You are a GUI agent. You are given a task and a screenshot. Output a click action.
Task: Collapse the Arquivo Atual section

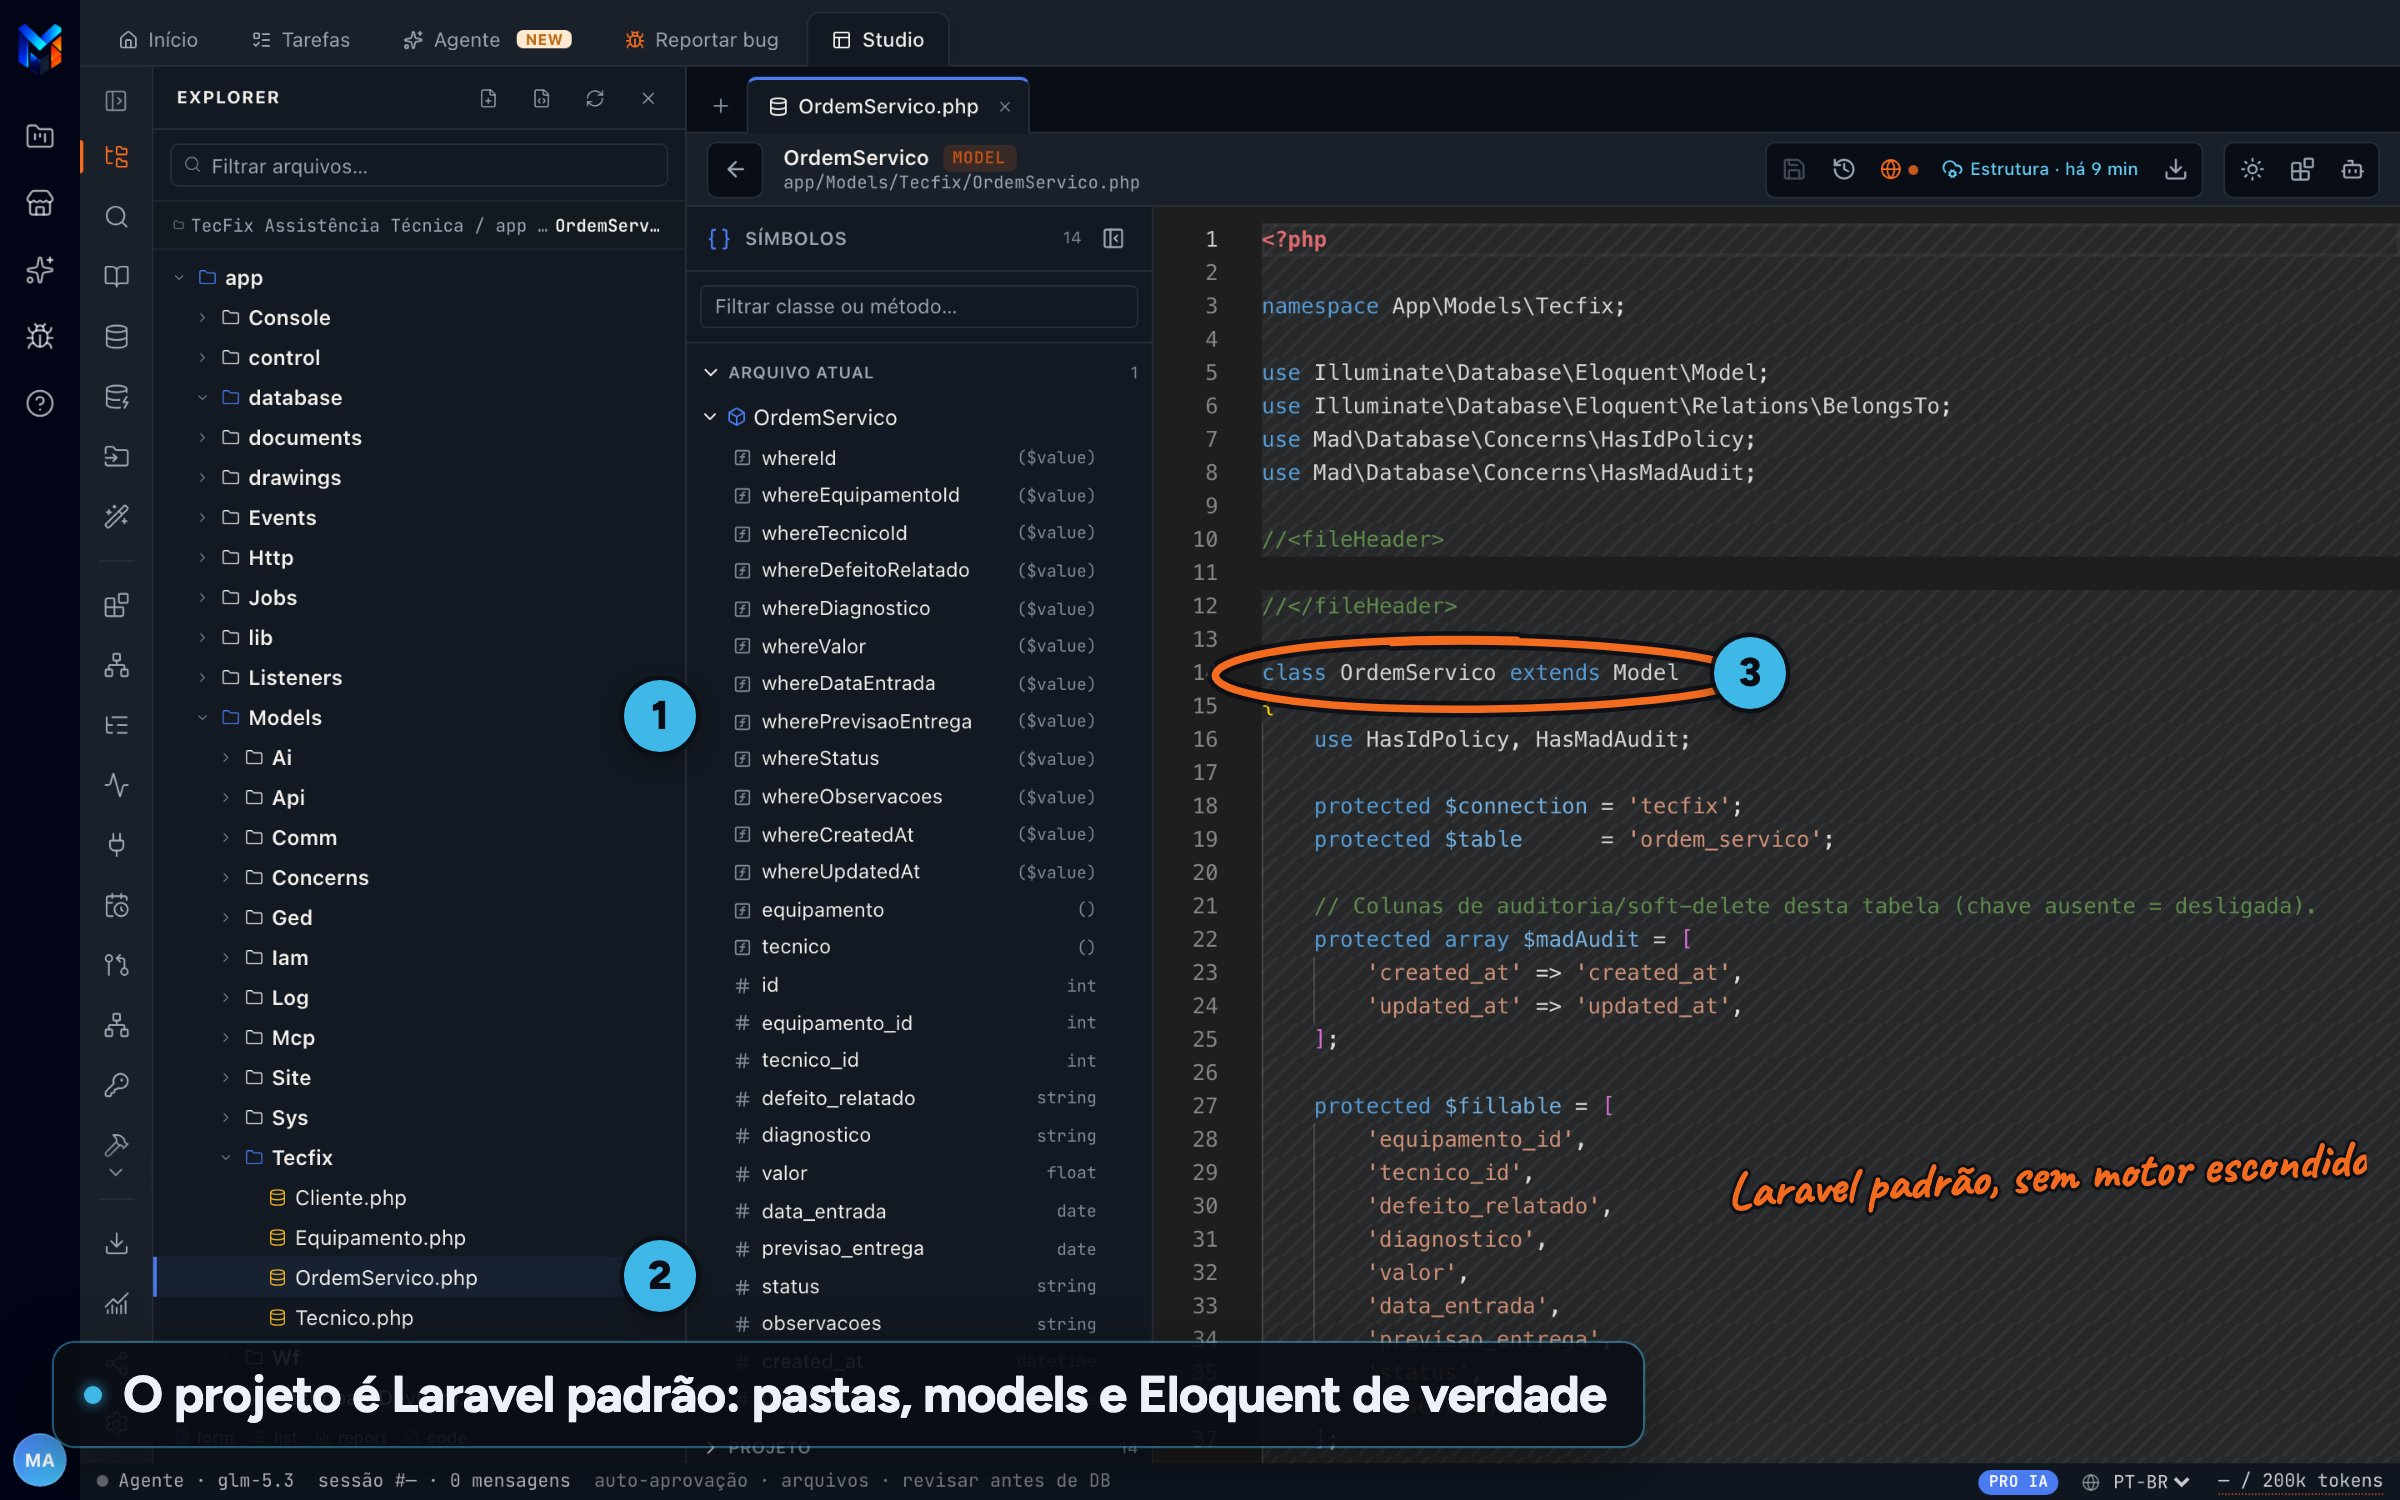pyautogui.click(x=711, y=372)
